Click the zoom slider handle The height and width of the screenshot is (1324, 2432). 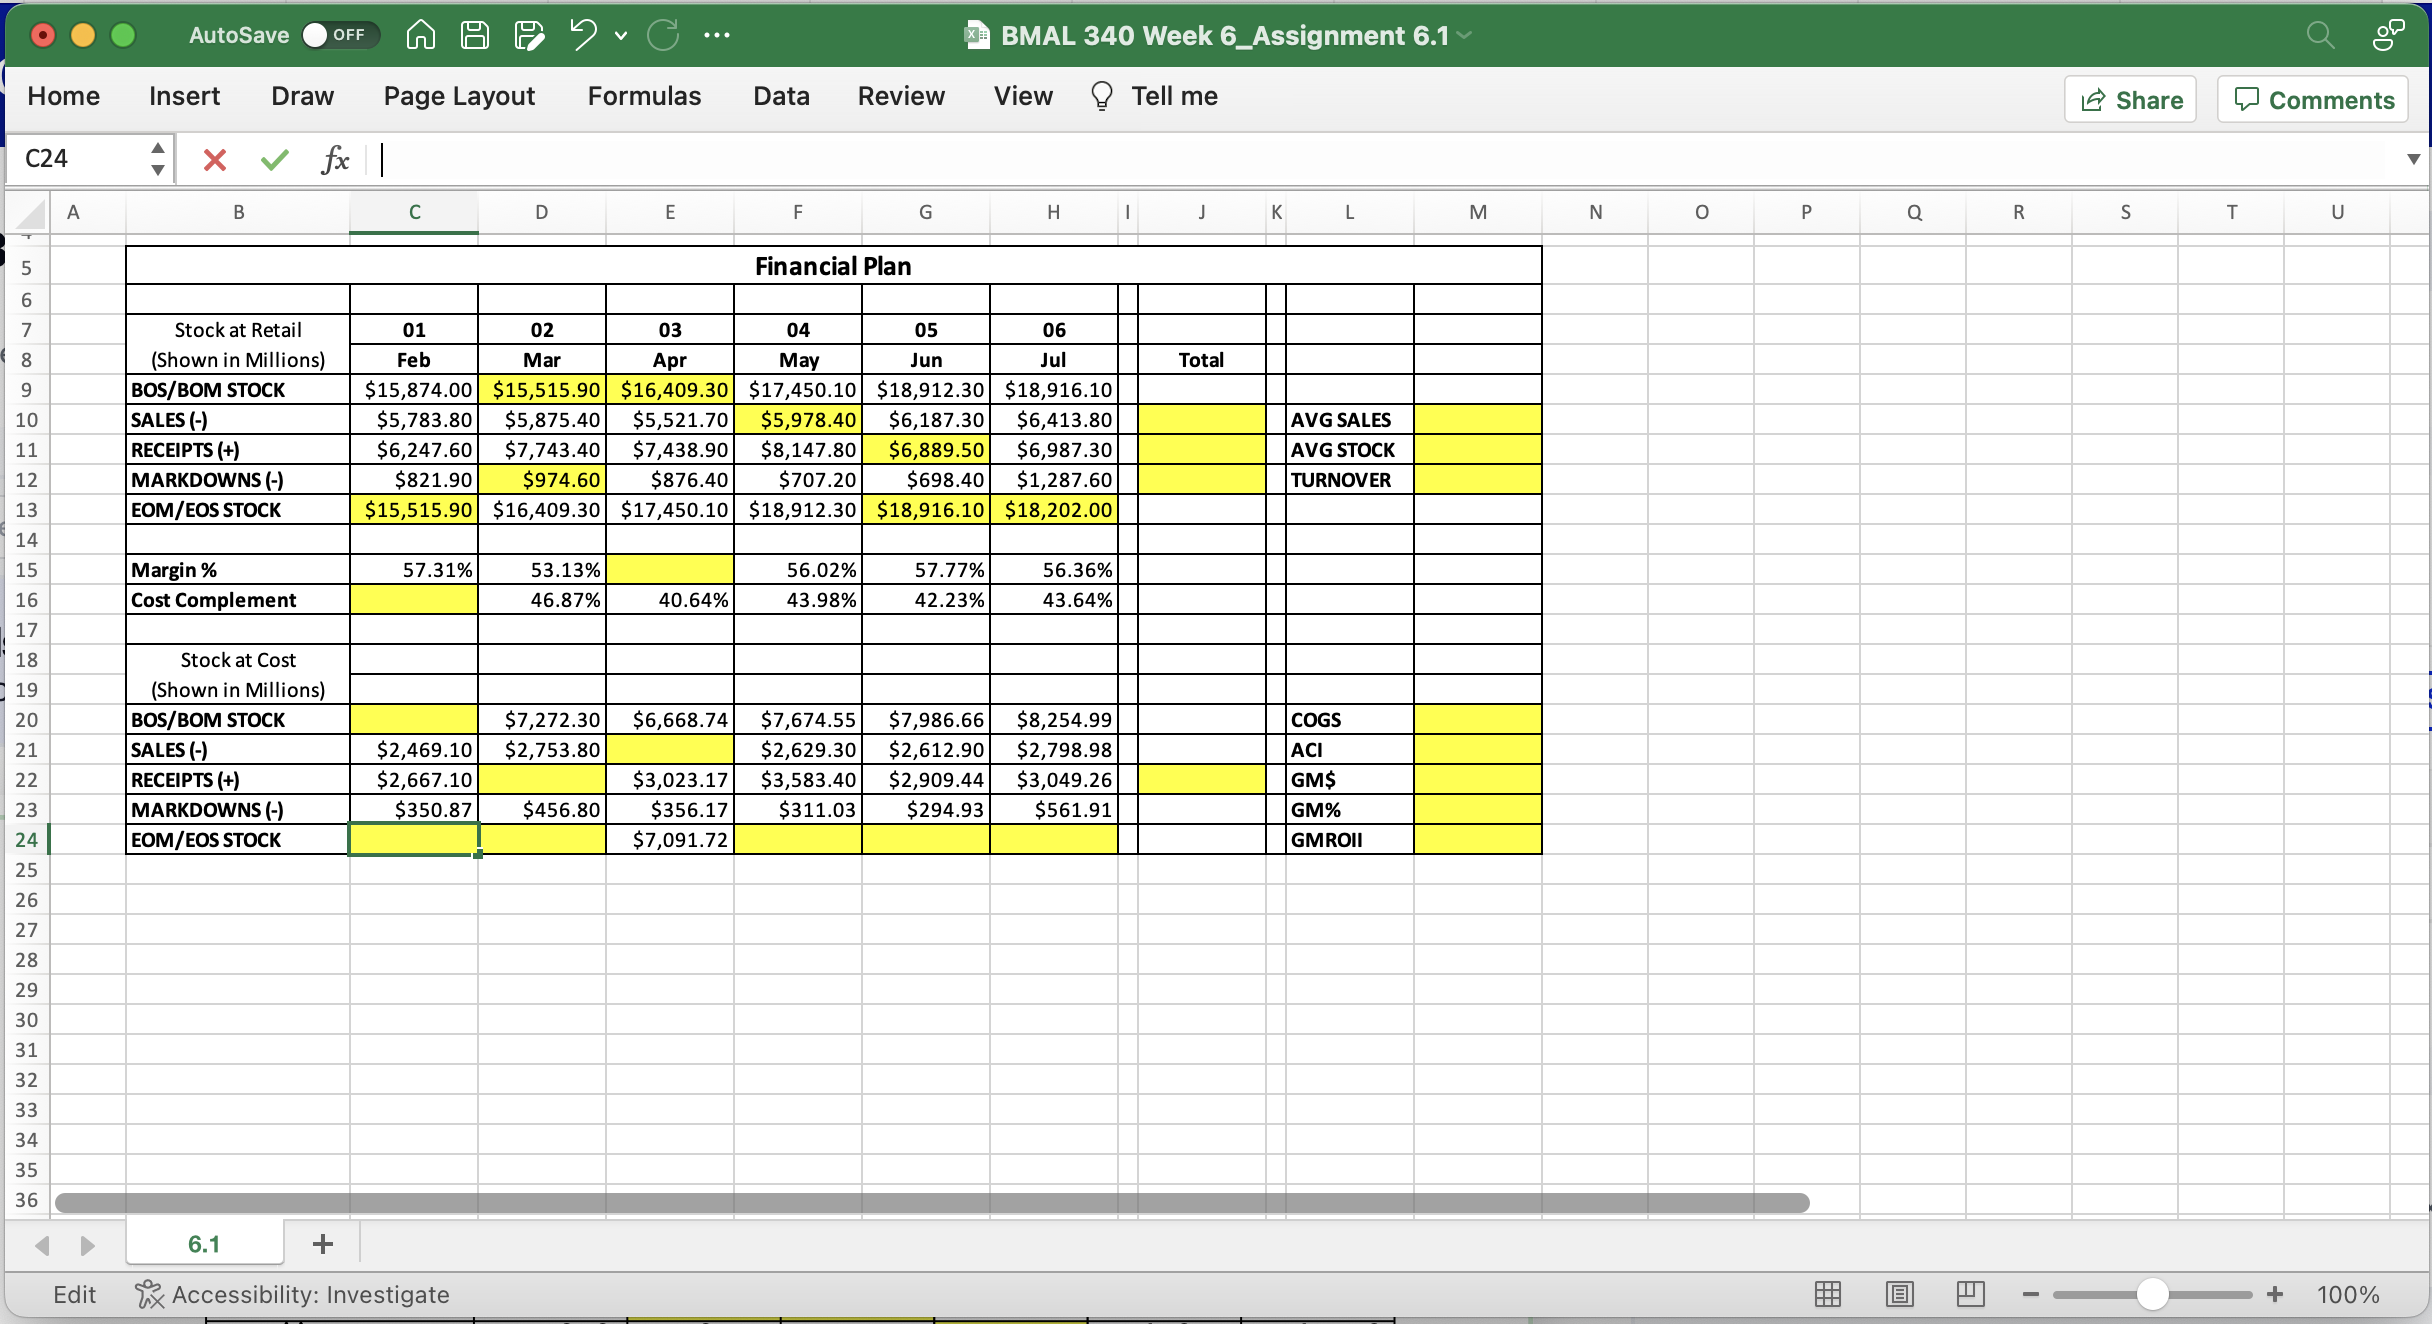(x=2152, y=1294)
